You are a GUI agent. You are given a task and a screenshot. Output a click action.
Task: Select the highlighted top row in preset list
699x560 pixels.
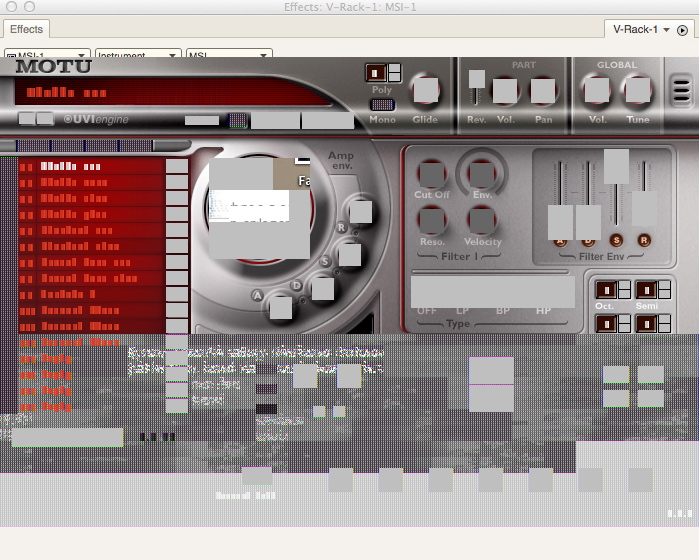tap(92, 166)
